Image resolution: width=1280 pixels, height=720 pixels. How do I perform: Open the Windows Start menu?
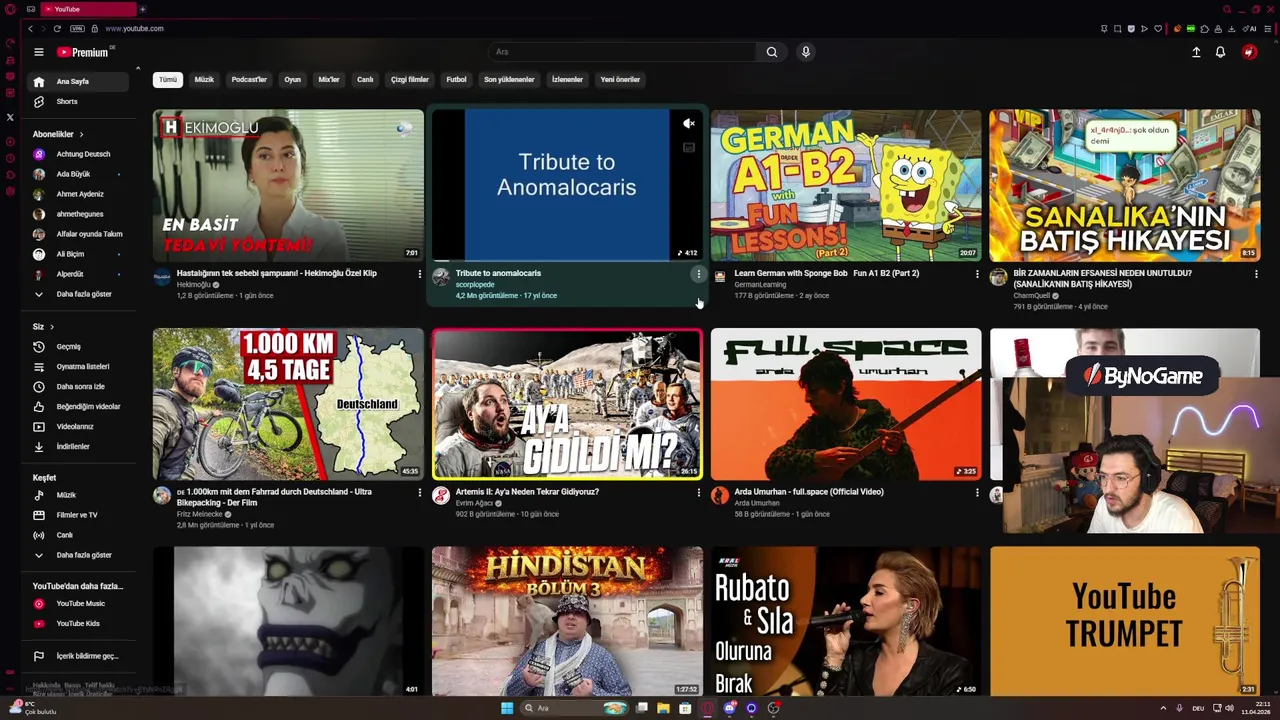pos(507,708)
